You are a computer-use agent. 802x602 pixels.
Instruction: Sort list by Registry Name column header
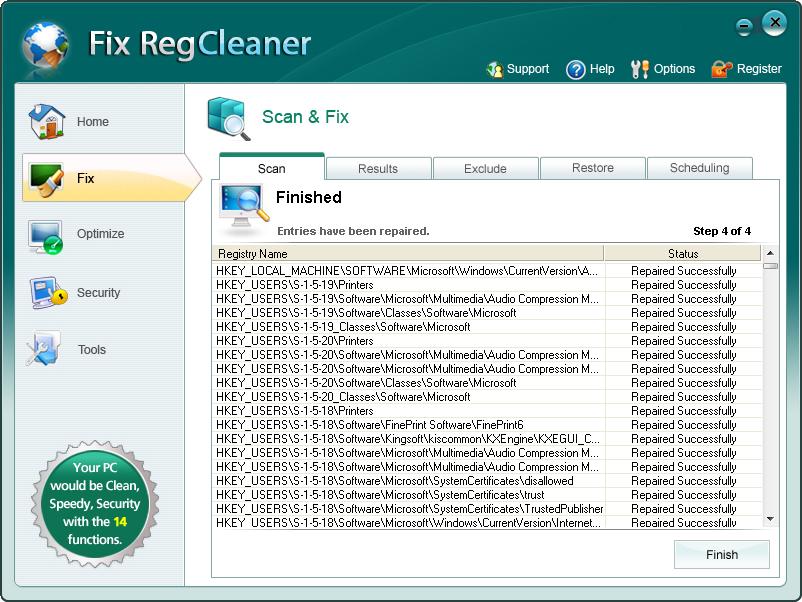click(408, 254)
